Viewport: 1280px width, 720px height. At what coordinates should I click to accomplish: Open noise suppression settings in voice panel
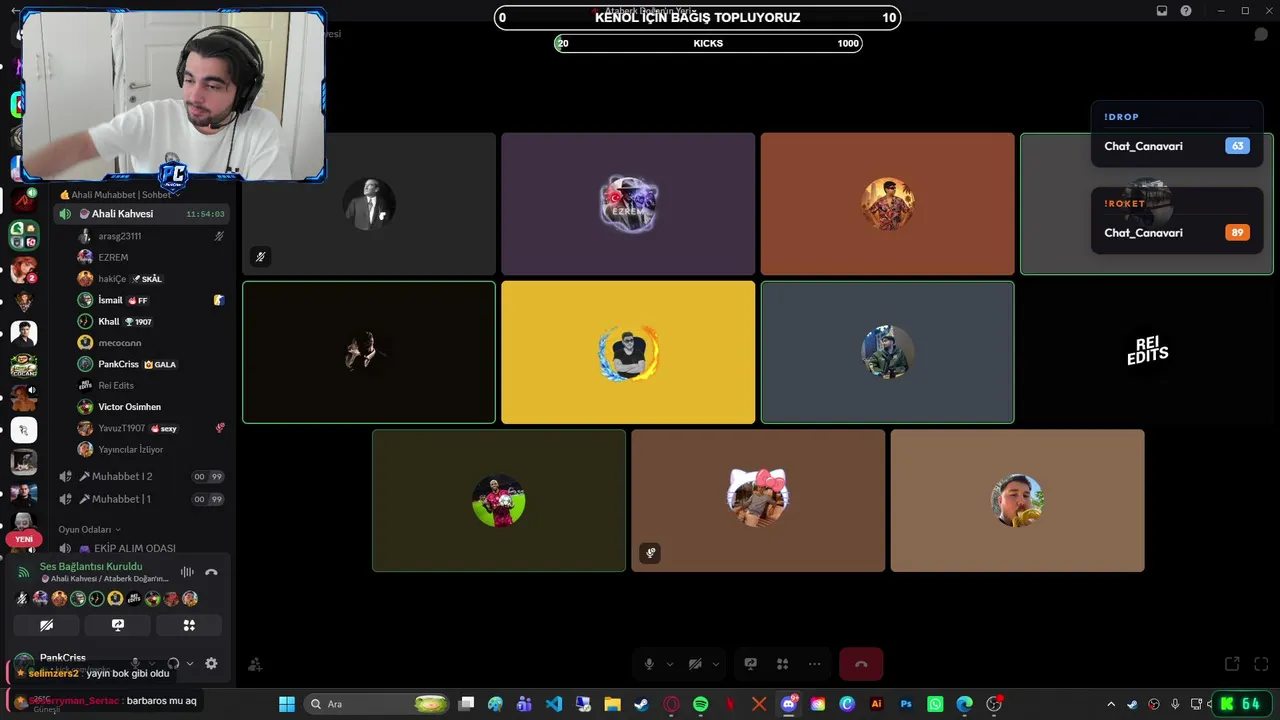[187, 572]
